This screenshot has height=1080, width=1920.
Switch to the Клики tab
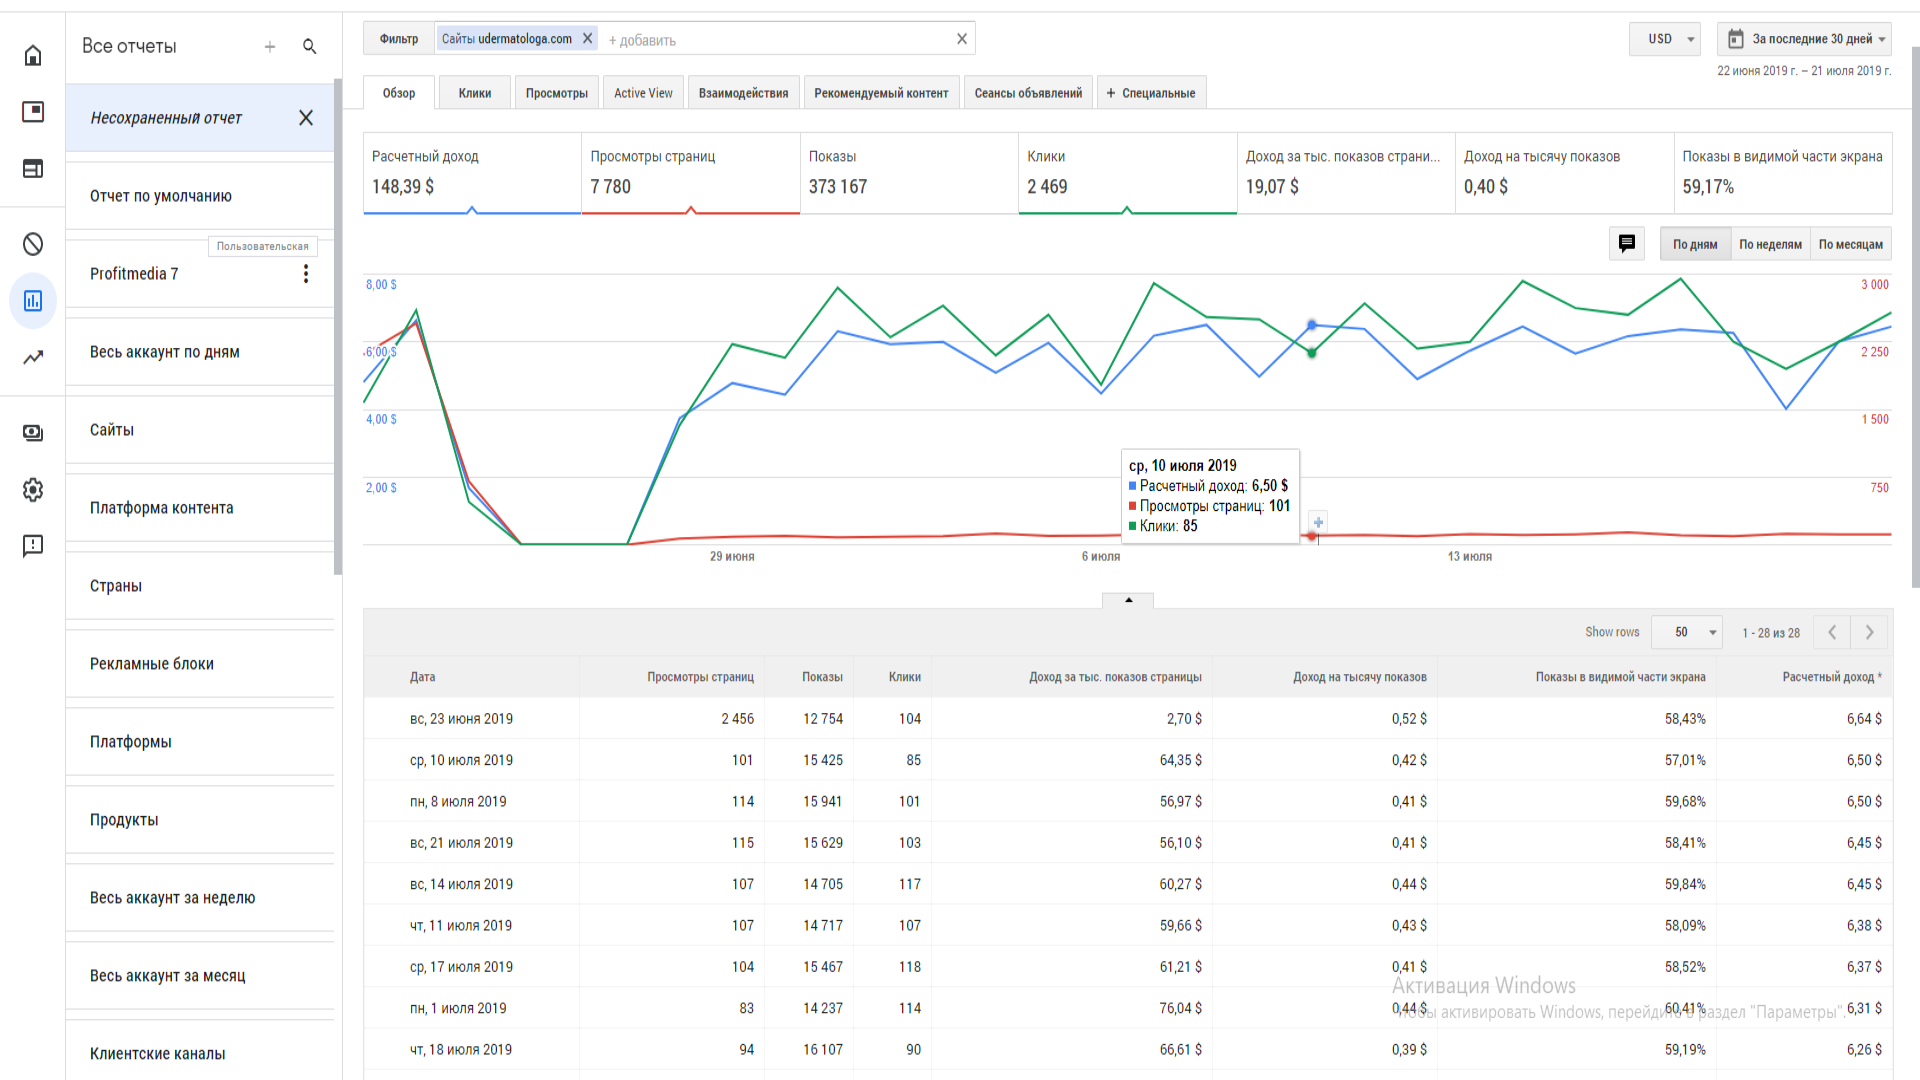pyautogui.click(x=475, y=93)
